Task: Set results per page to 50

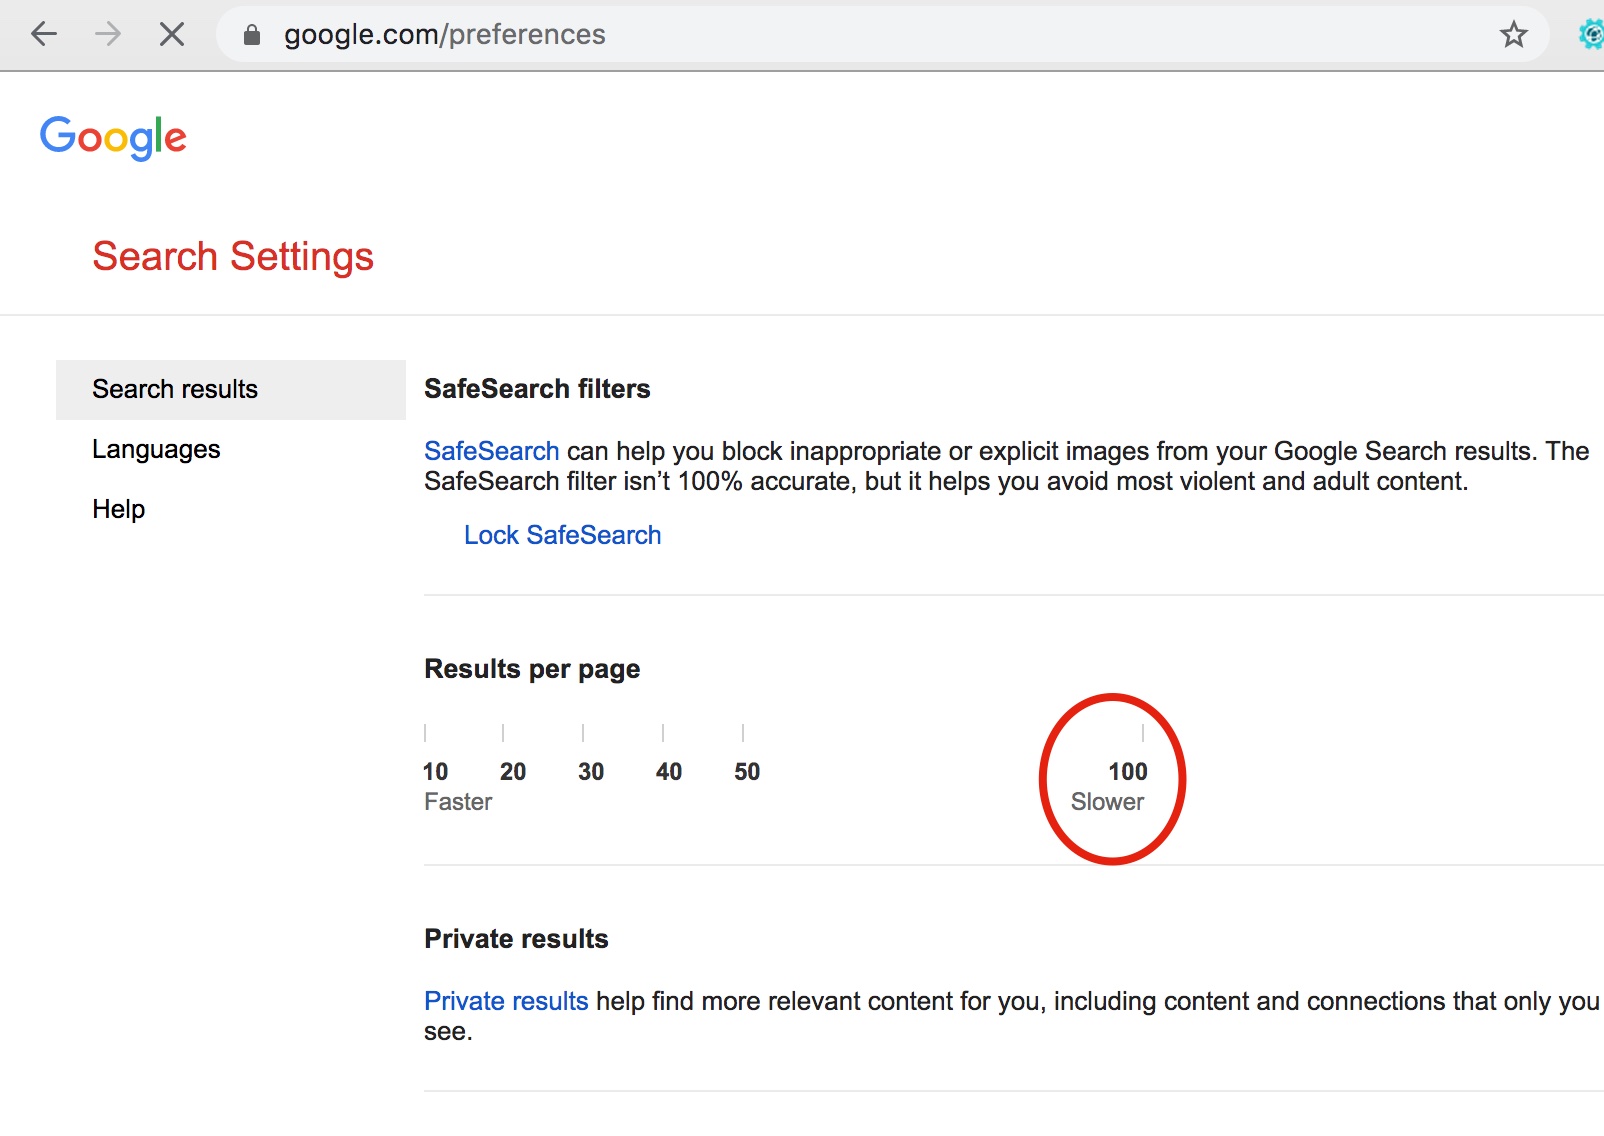Action: 747,771
